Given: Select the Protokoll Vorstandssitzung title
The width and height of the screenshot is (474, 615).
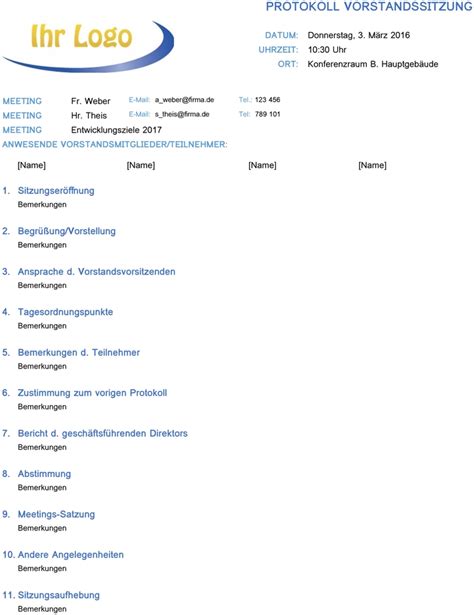Looking at the screenshot, I should pos(369,7).
